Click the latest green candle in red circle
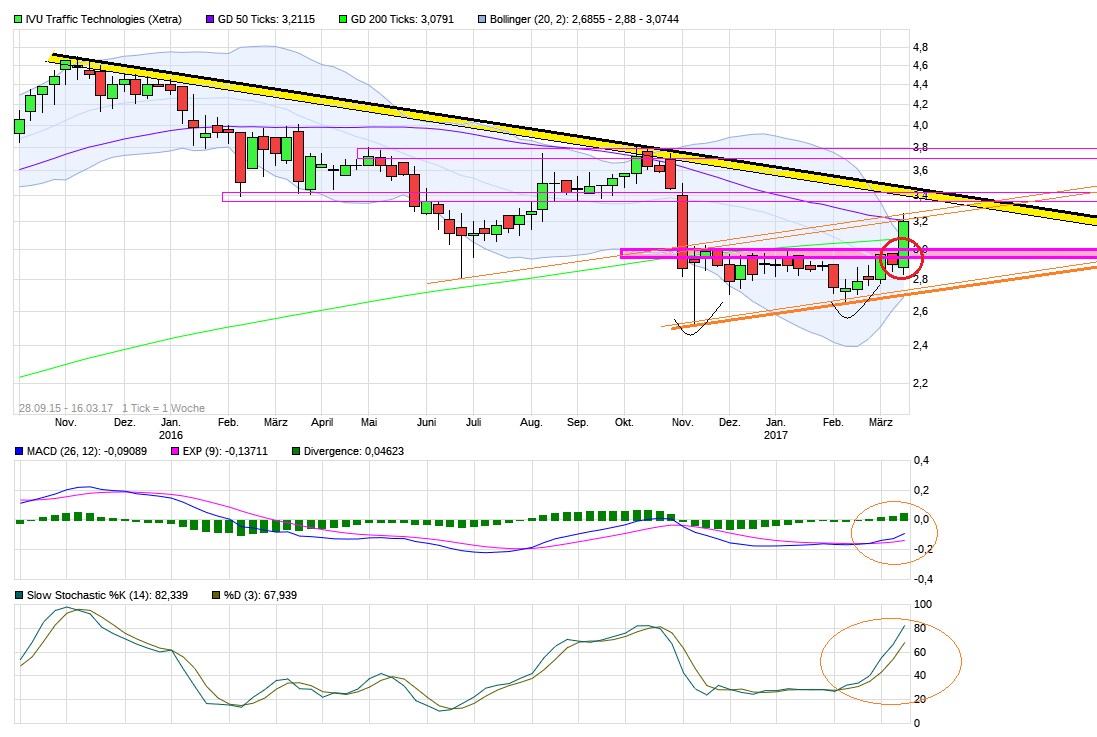Image resolution: width=1097 pixels, height=737 pixels. 903,244
